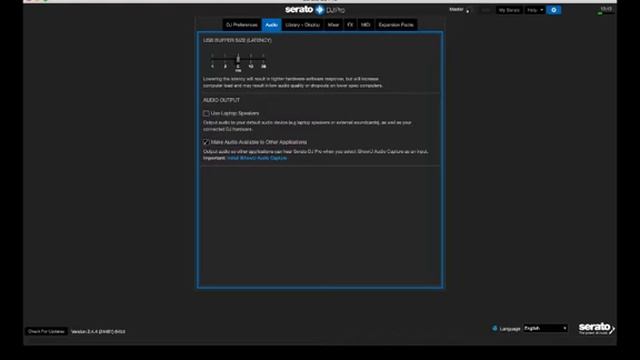Open the Expansion Packs tab
Image resolution: width=640 pixels, height=360 pixels.
(396, 25)
